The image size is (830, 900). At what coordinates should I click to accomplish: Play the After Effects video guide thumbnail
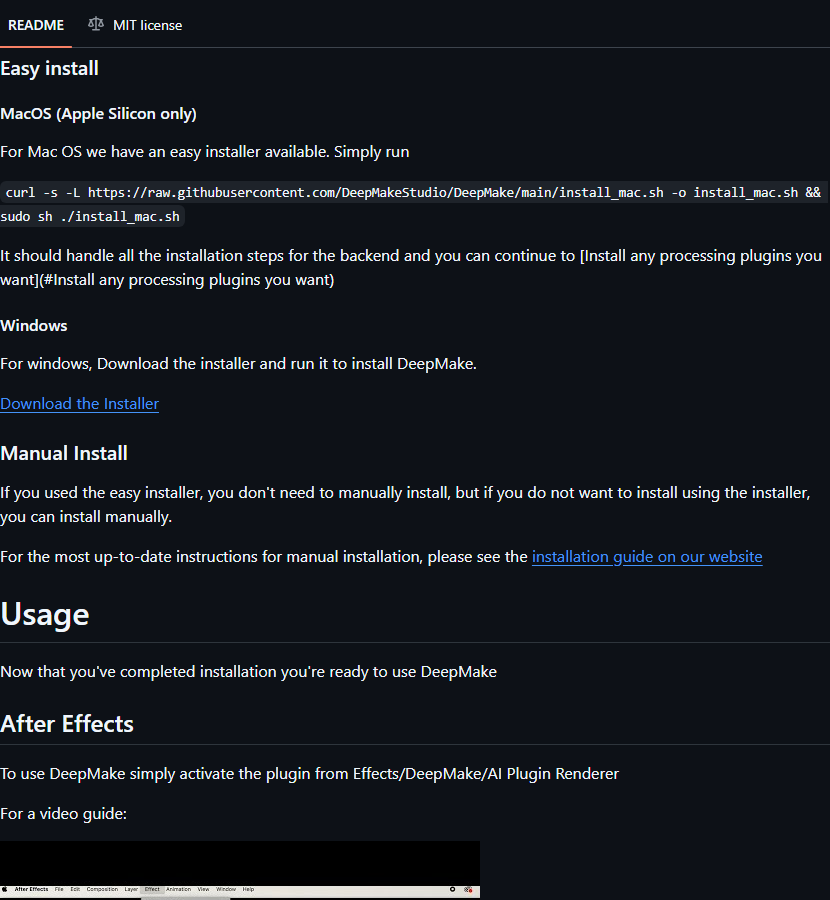pyautogui.click(x=240, y=870)
